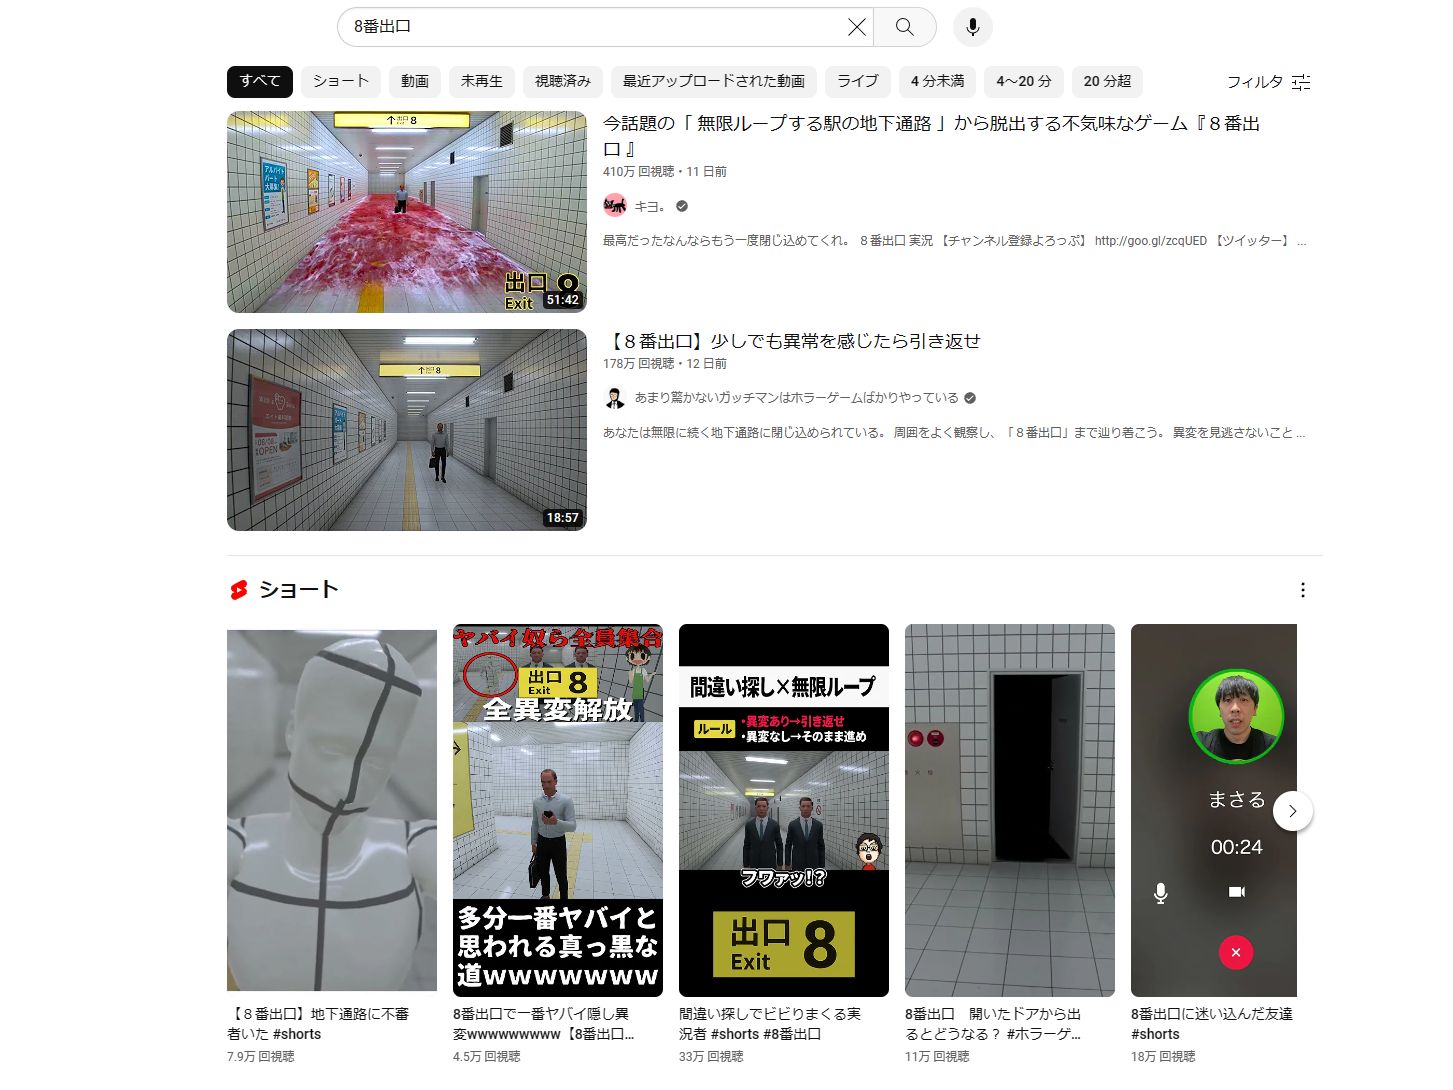
Task: Open the Shorts shelf three-dot menu
Action: (x=1303, y=590)
